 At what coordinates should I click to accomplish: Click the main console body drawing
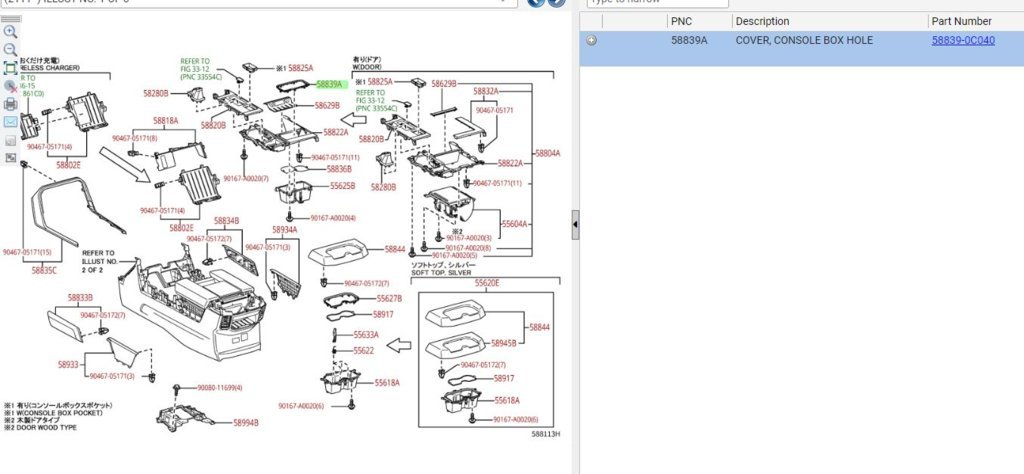(193, 304)
